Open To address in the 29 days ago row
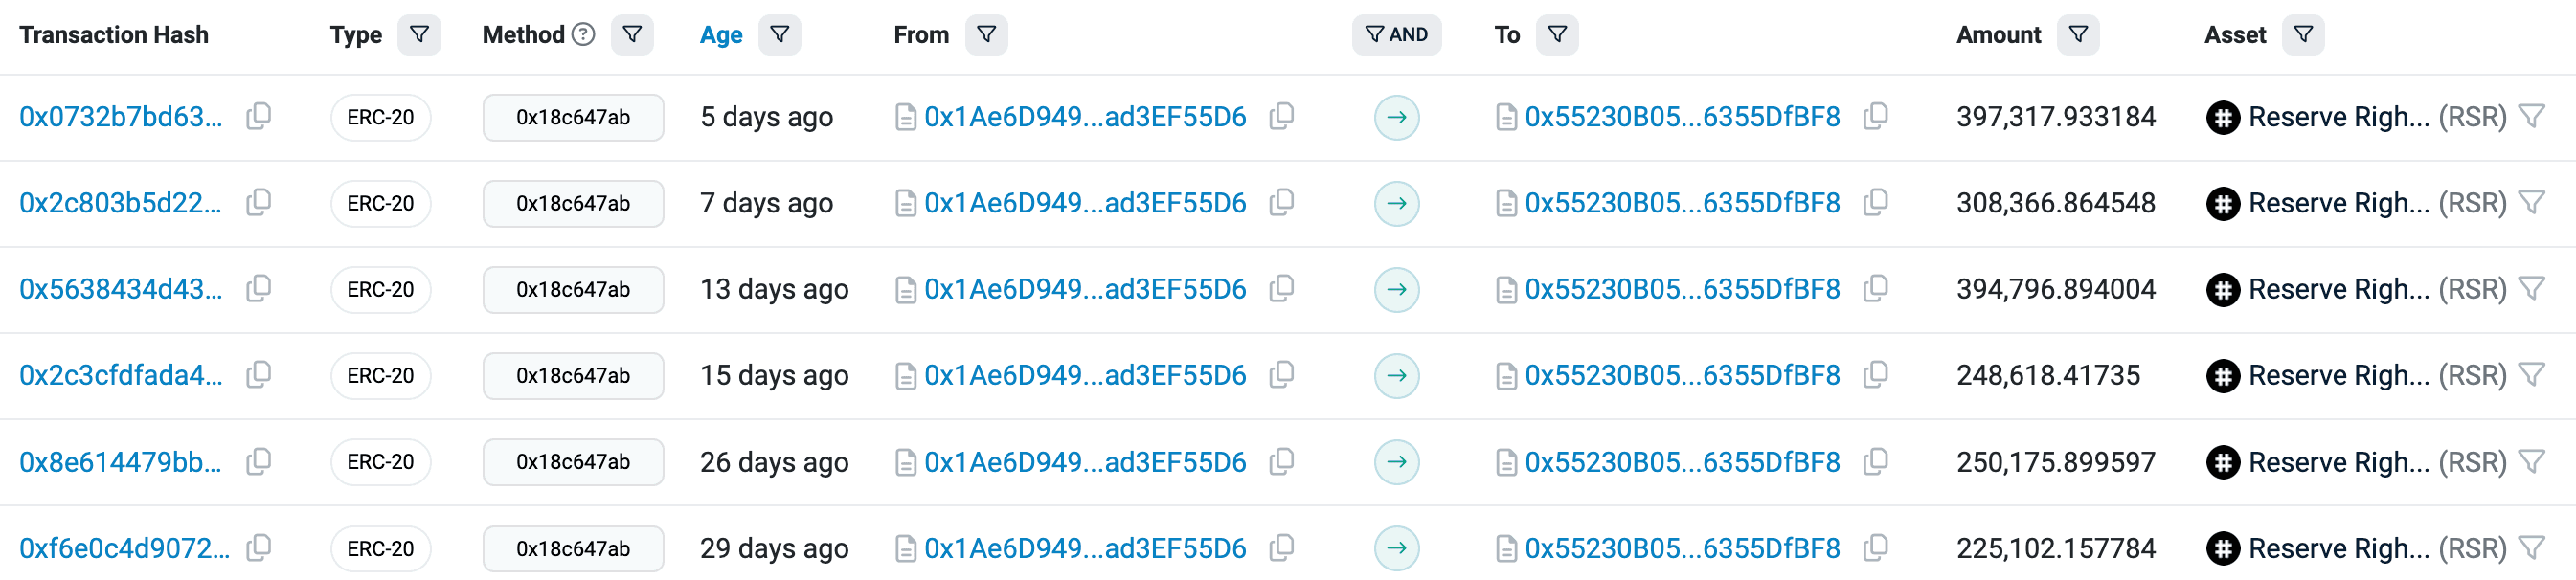 click(x=1681, y=548)
